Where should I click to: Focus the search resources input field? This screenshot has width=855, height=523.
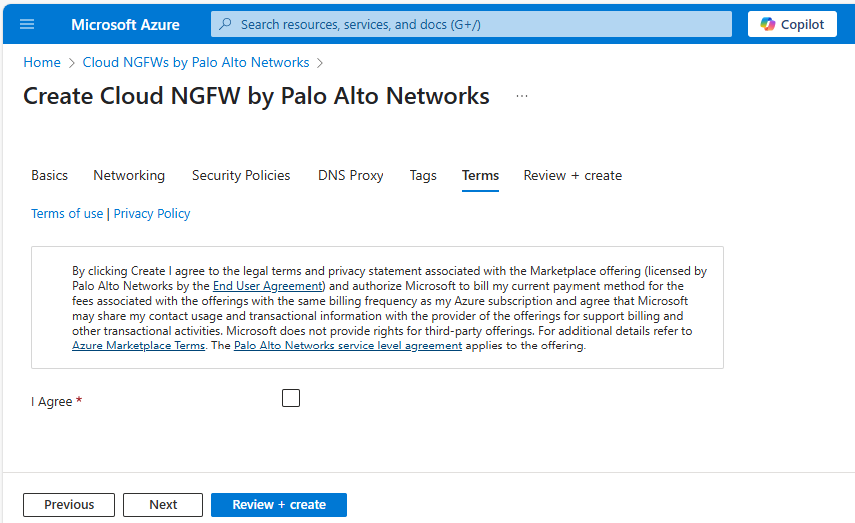[x=480, y=24]
